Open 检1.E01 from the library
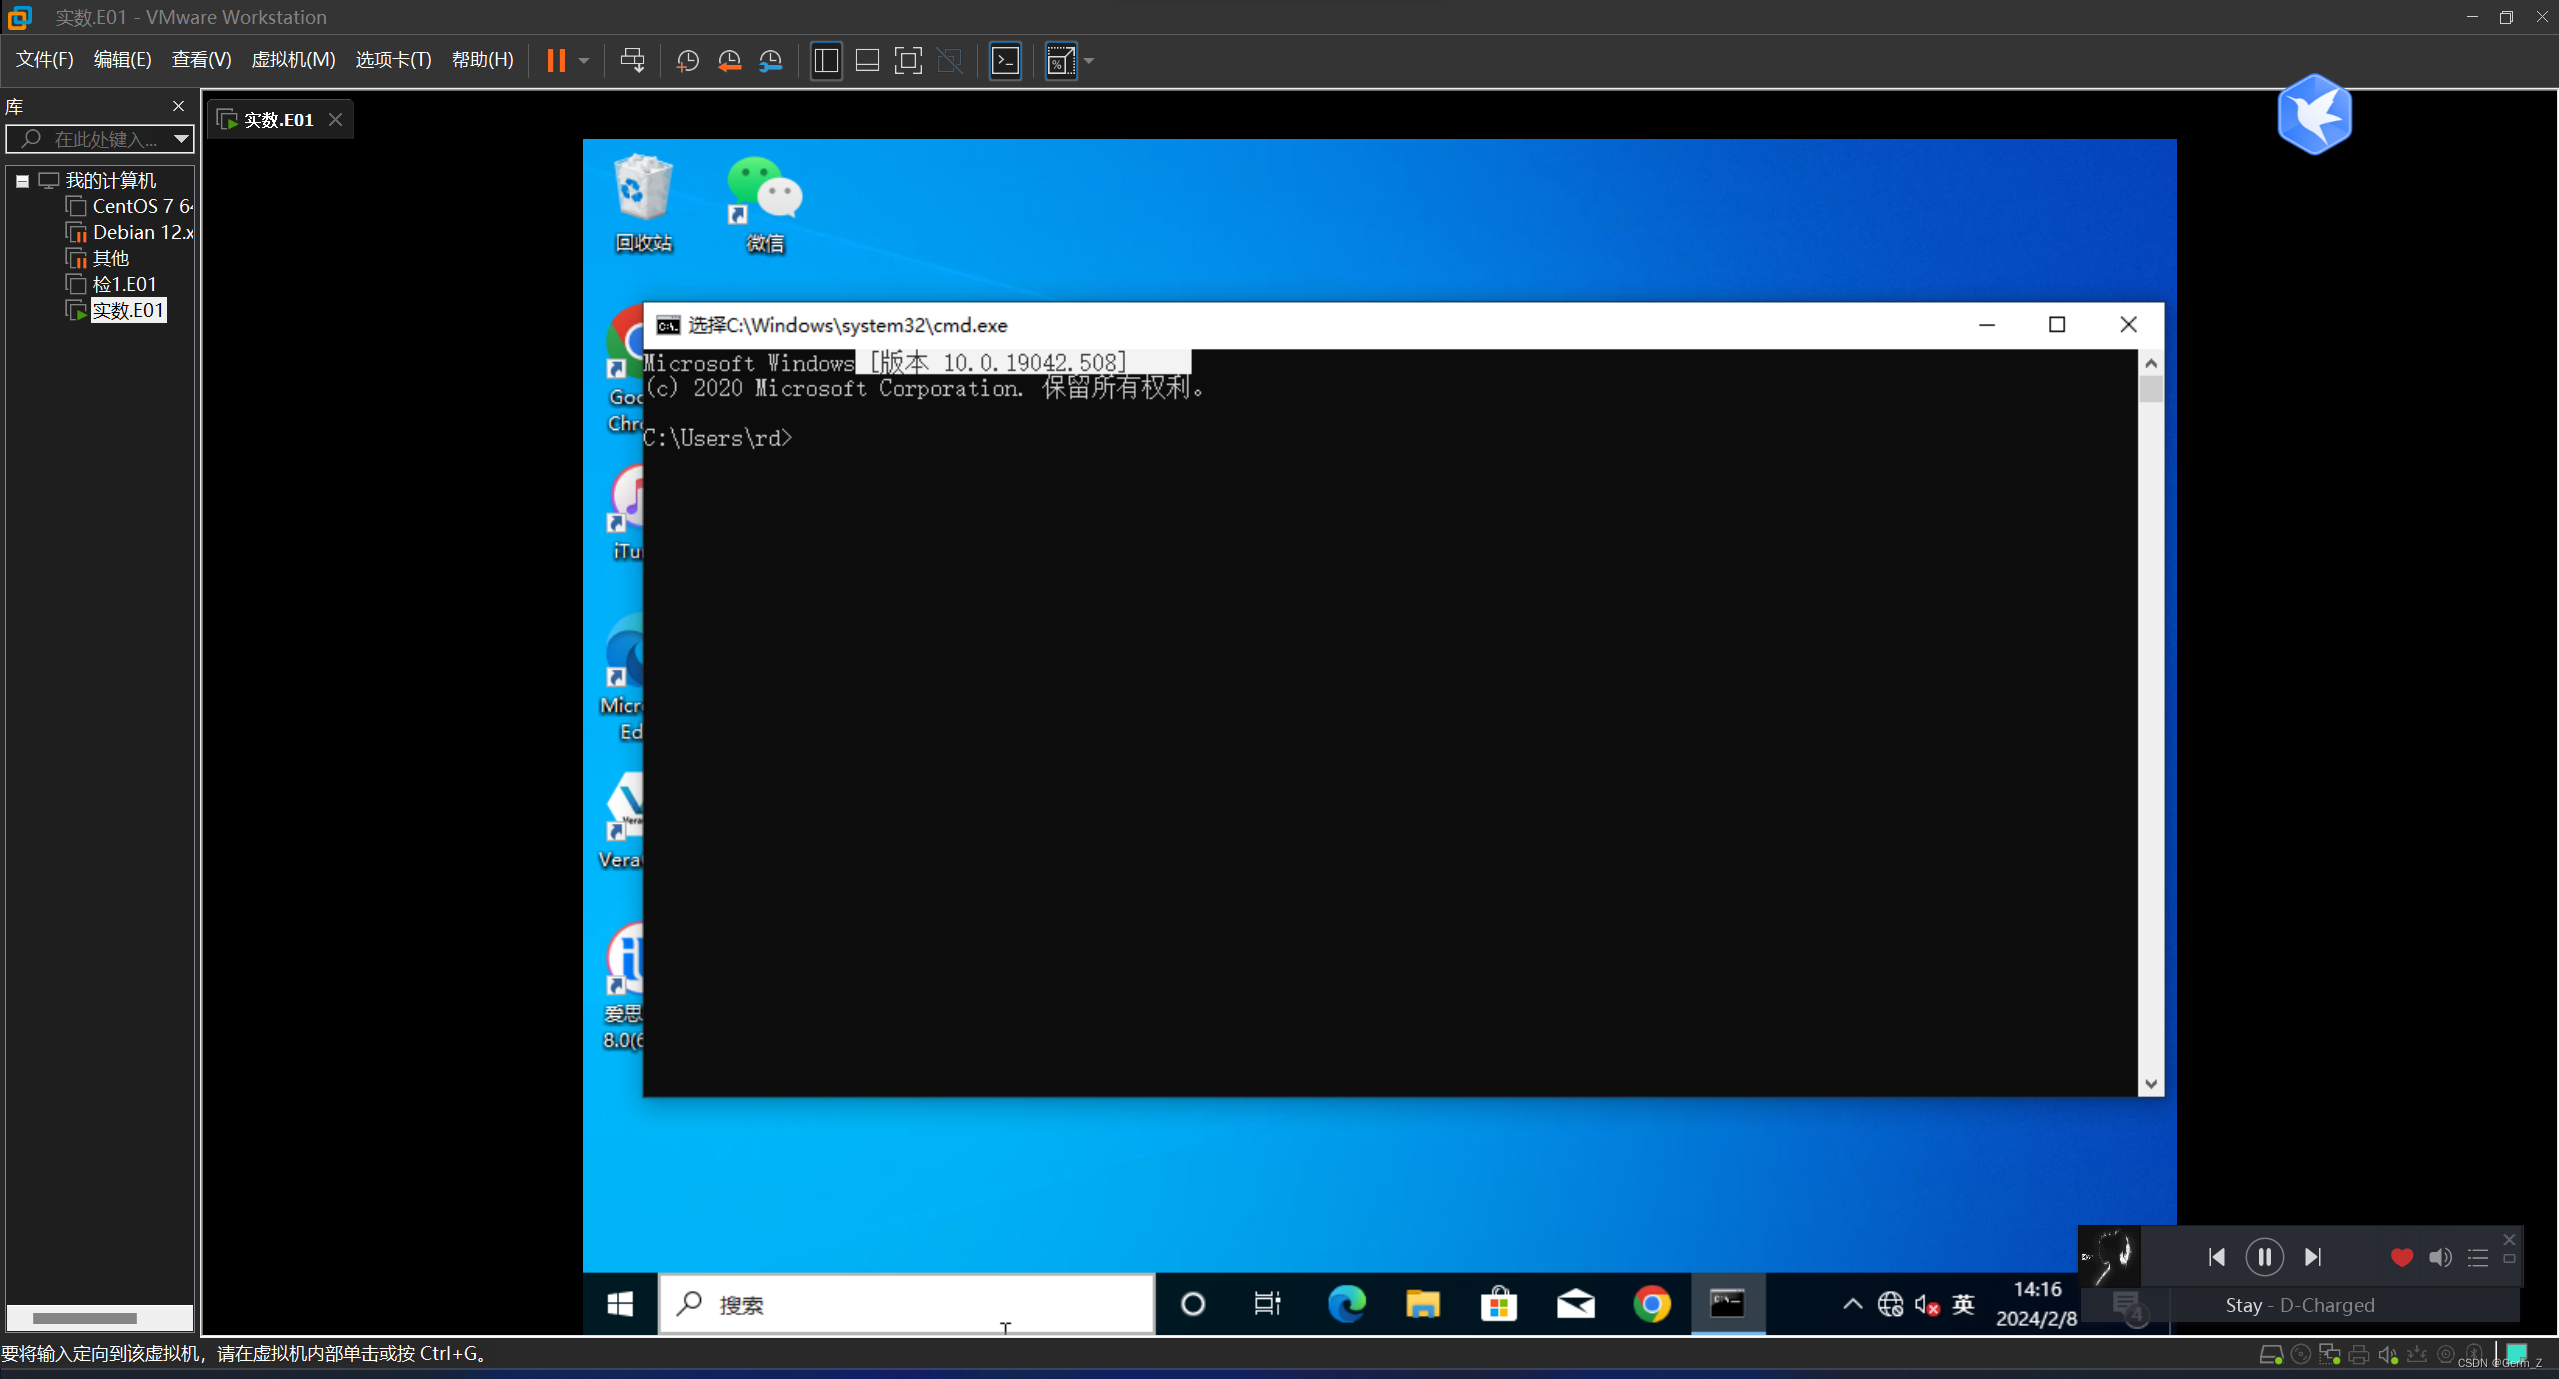The image size is (2559, 1379). [x=124, y=284]
